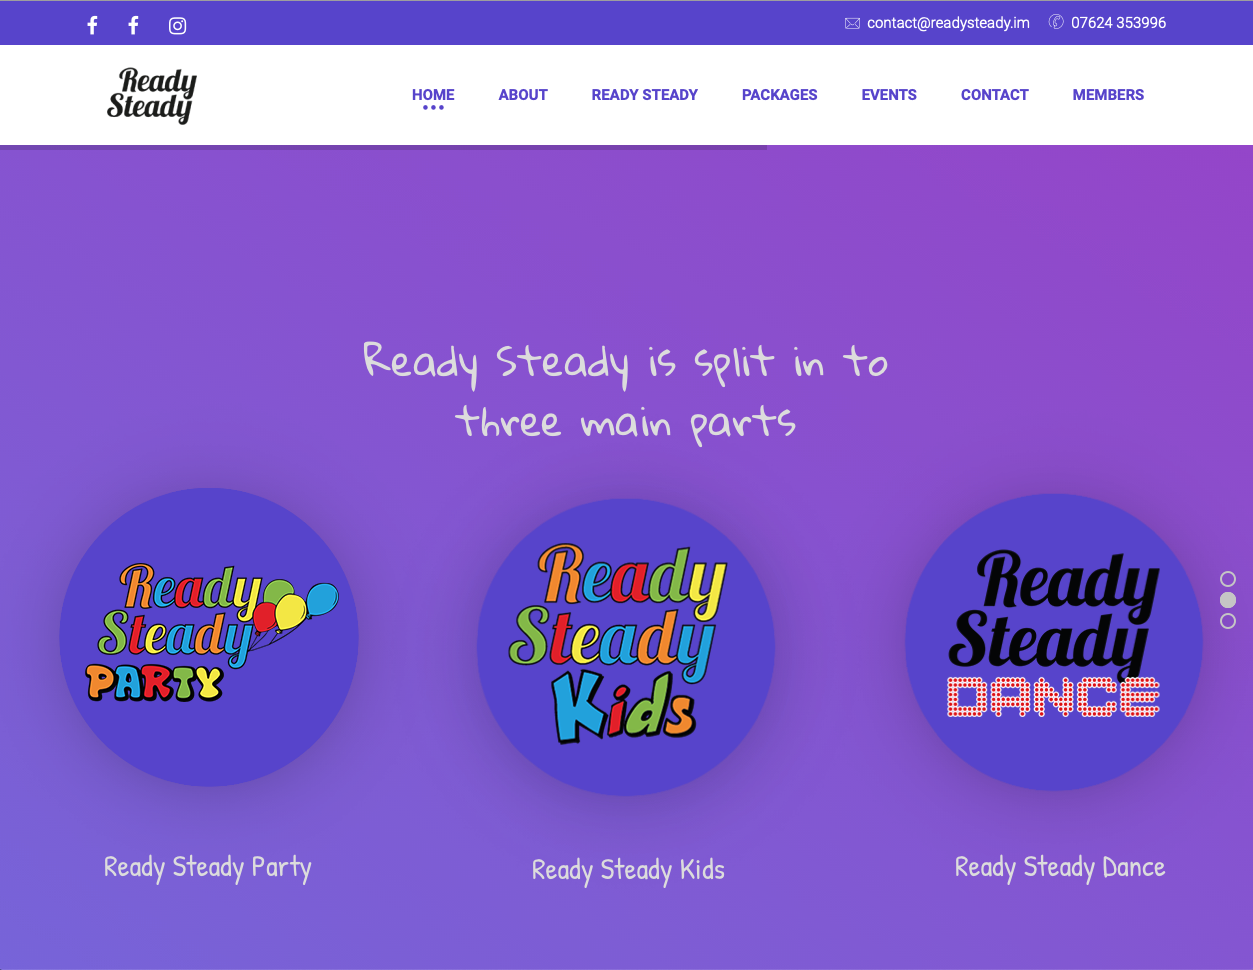This screenshot has height=970, width=1253.
Task: Click the 'Ready Steady Kids' caption text
Action: pos(628,870)
